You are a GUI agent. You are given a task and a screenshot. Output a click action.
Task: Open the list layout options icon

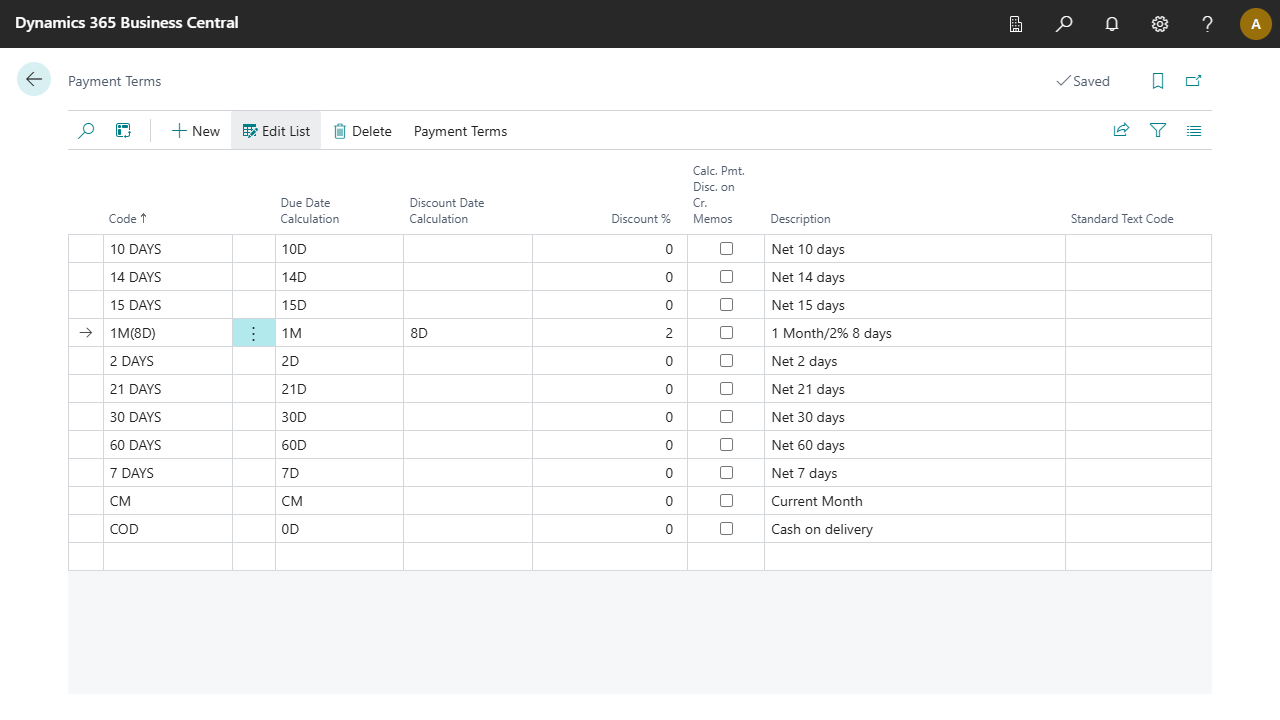coord(1194,131)
